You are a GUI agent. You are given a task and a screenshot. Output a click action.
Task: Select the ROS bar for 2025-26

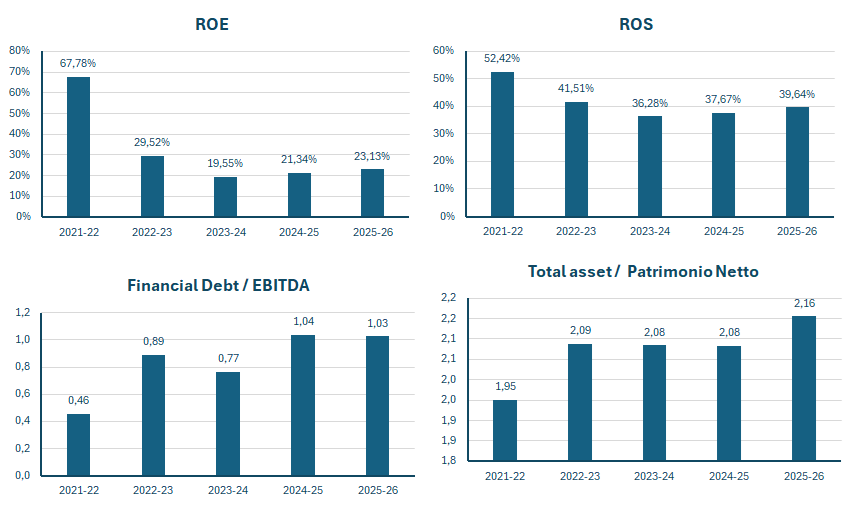[x=797, y=162]
